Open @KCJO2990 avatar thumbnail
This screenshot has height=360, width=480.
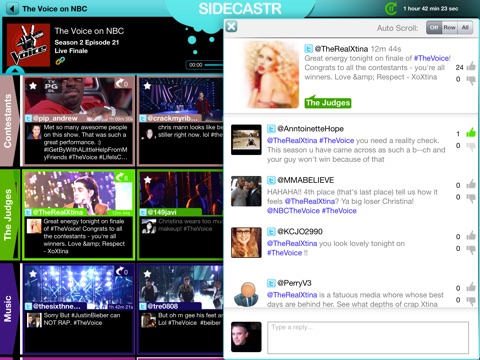click(x=246, y=242)
